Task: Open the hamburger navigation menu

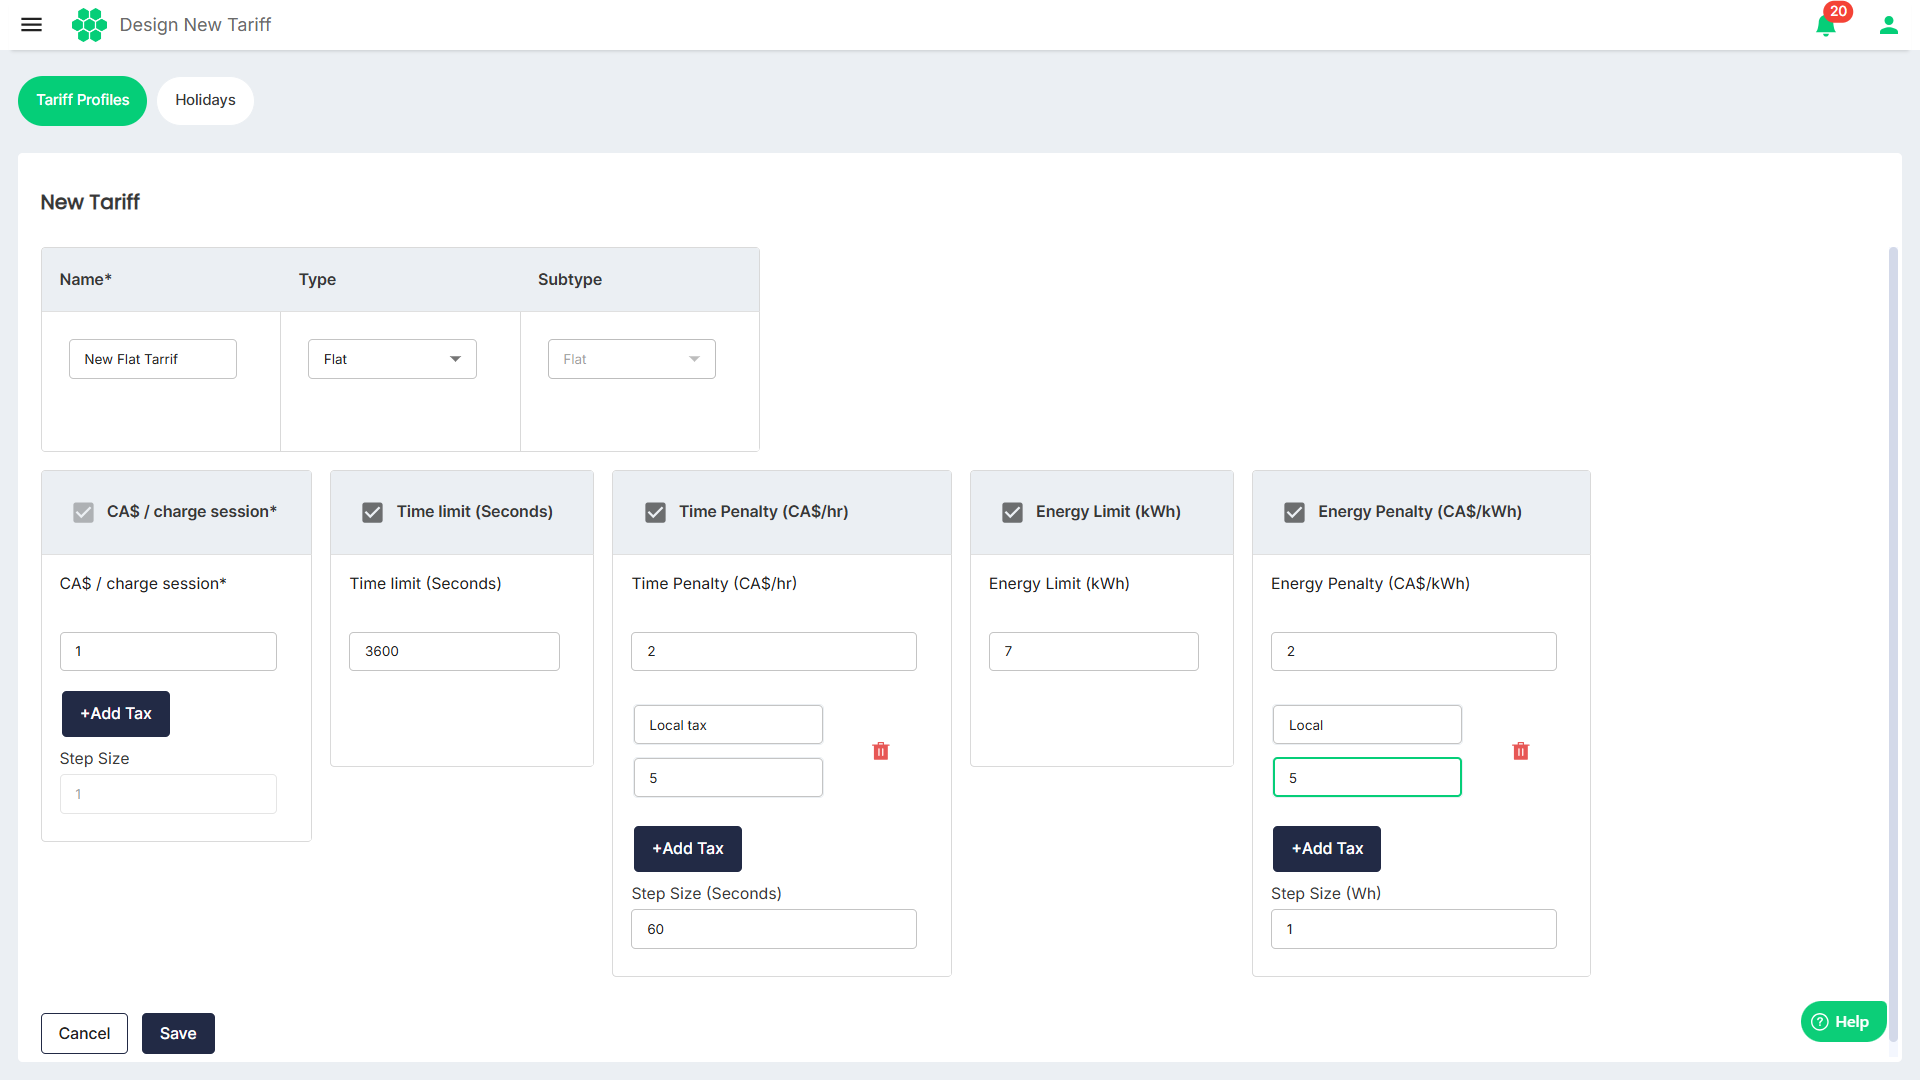Action: click(31, 24)
